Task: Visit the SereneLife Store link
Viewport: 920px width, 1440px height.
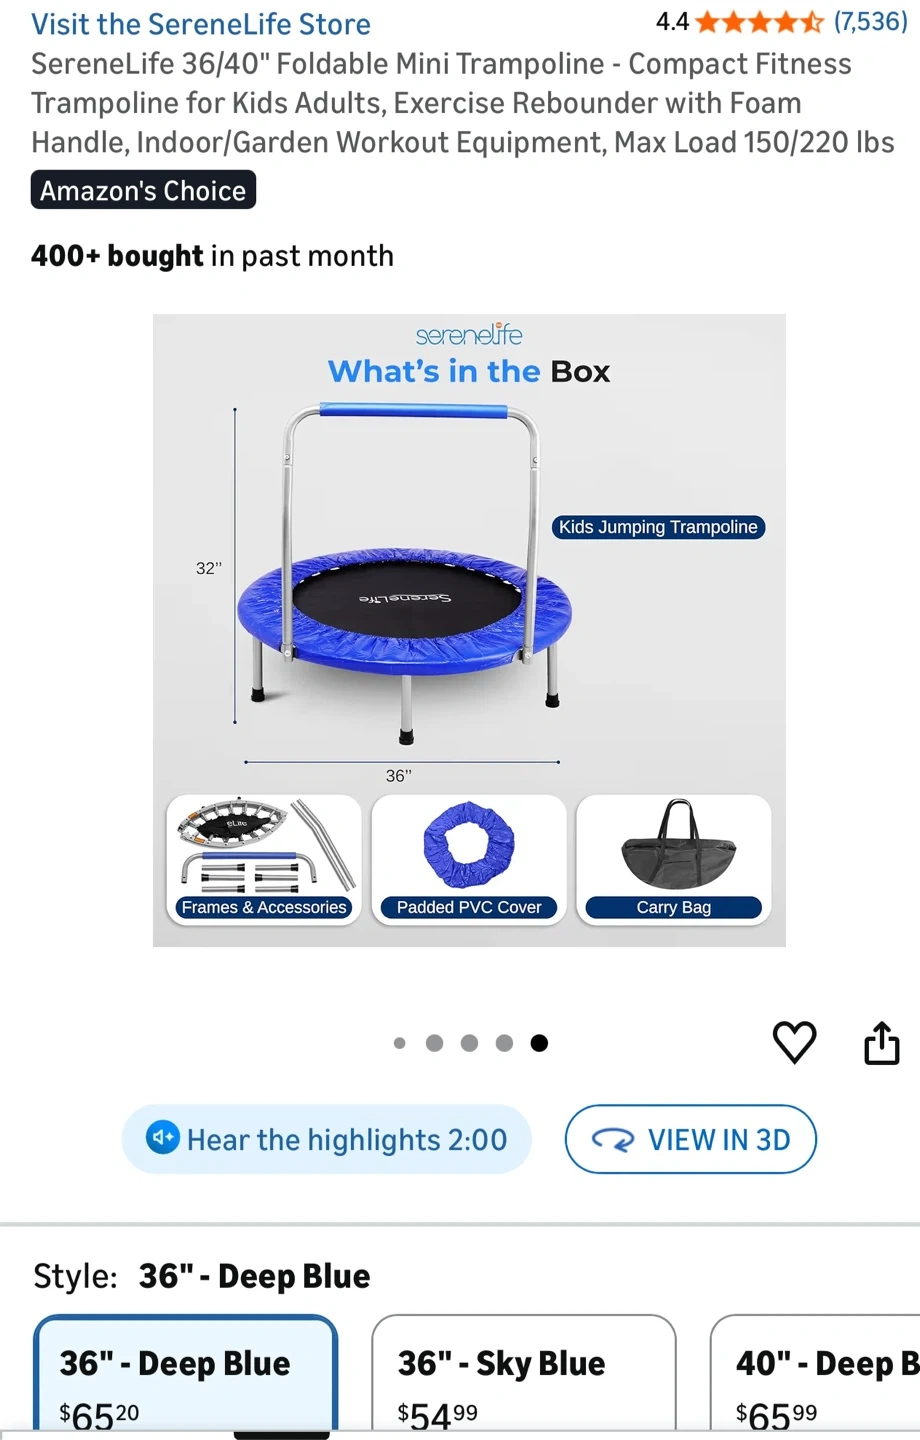Action: point(201,24)
